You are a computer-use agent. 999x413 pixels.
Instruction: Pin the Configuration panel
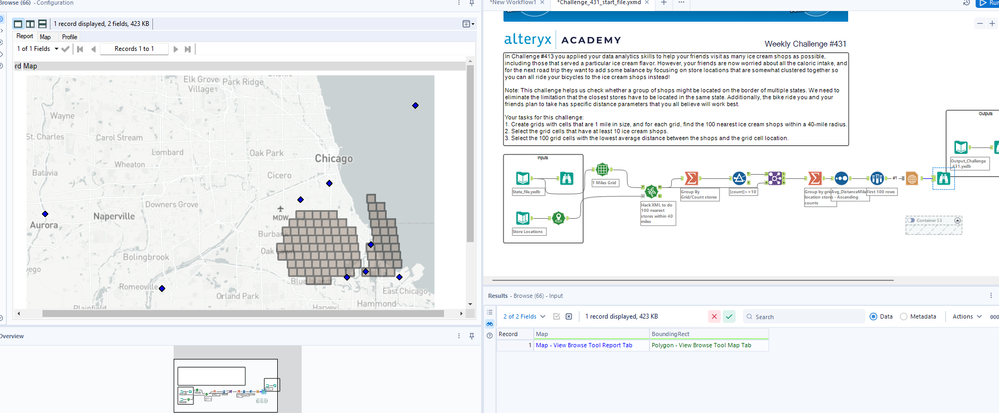[x=471, y=3]
